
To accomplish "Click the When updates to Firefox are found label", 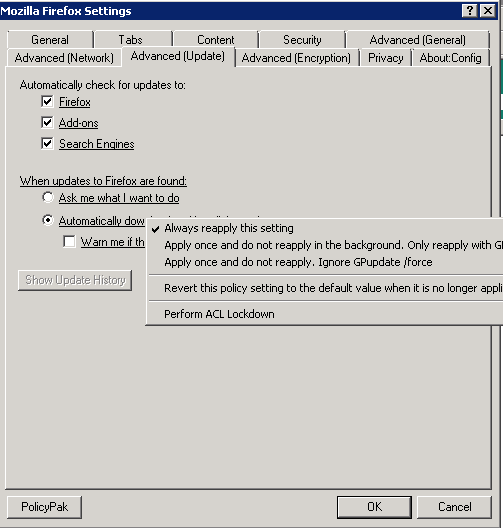I will click(x=103, y=181).
